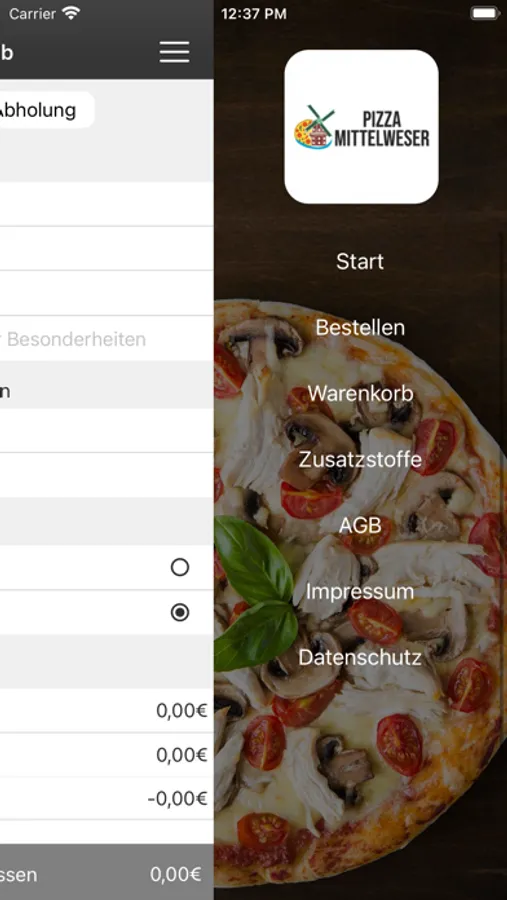Image resolution: width=507 pixels, height=900 pixels.
Task: Tap the Wi-Fi status icon
Action: click(71, 13)
